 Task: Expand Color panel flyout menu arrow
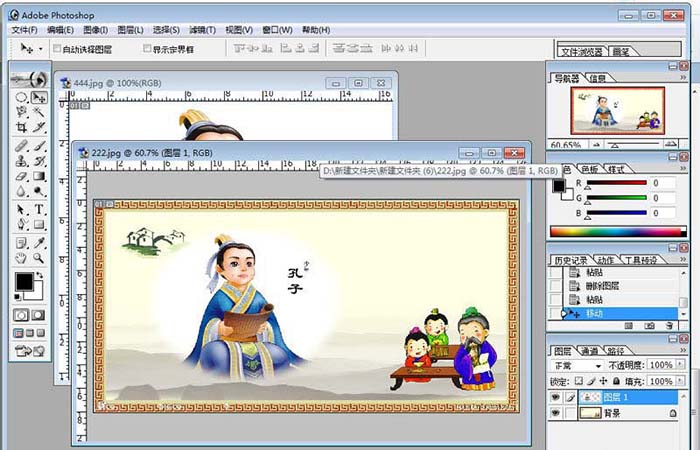[683, 168]
